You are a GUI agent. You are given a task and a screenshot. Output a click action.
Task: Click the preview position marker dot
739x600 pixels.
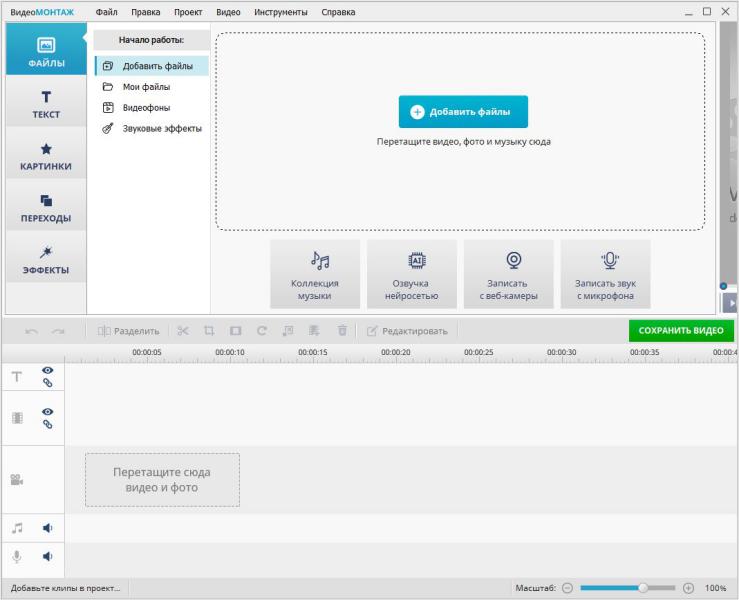[x=723, y=286]
